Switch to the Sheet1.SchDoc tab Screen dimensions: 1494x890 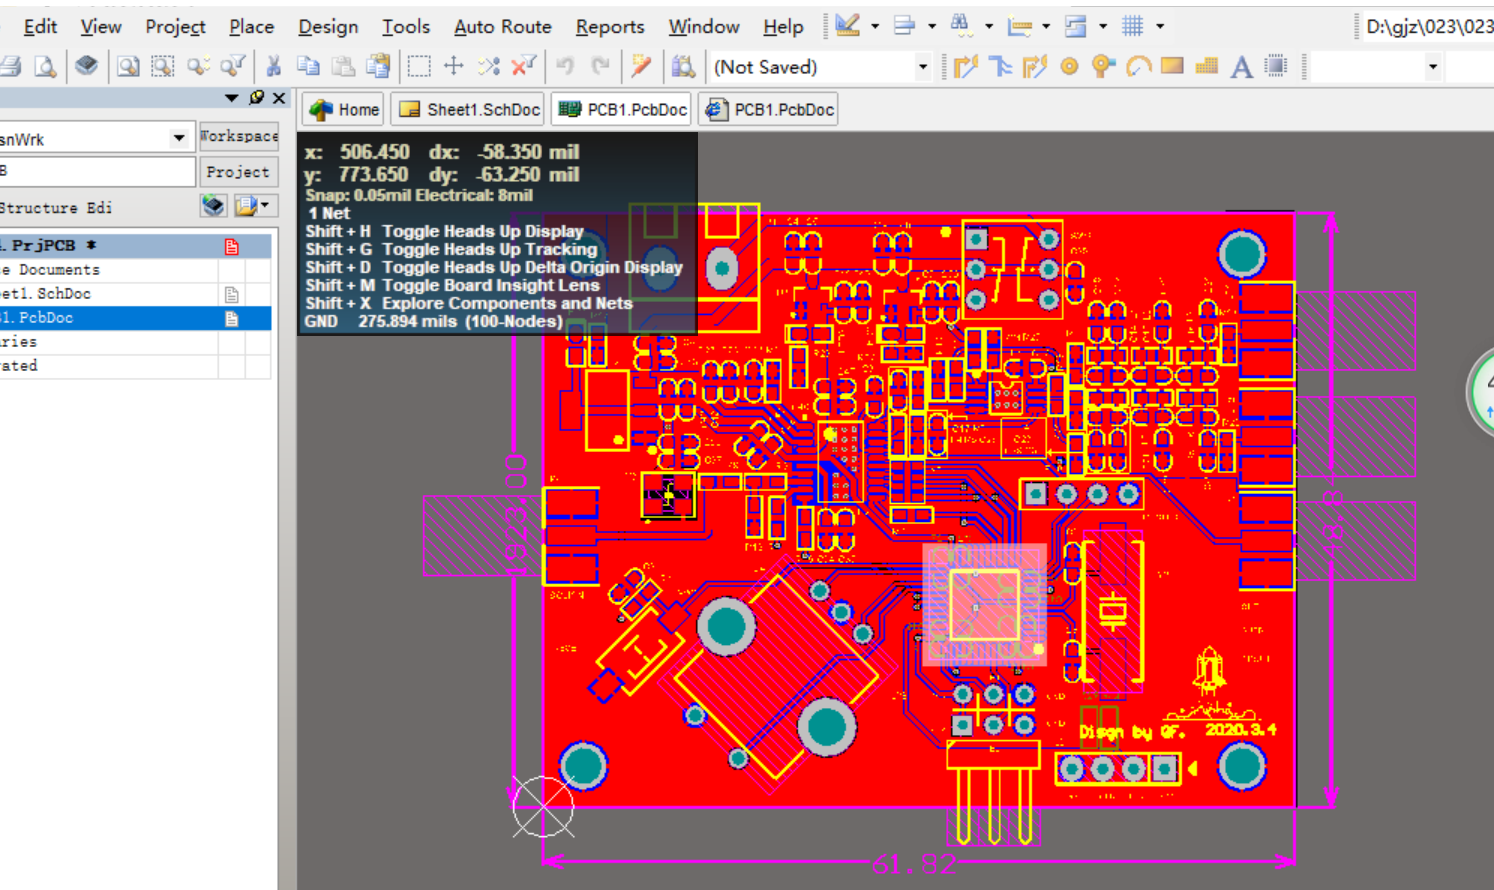[469, 110]
